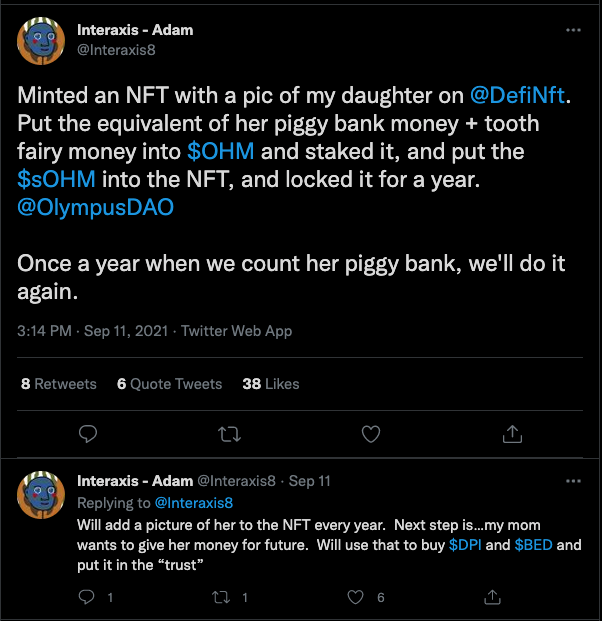Image resolution: width=602 pixels, height=621 pixels.
Task: Open more options on the reply tweet
Action: pos(573,481)
